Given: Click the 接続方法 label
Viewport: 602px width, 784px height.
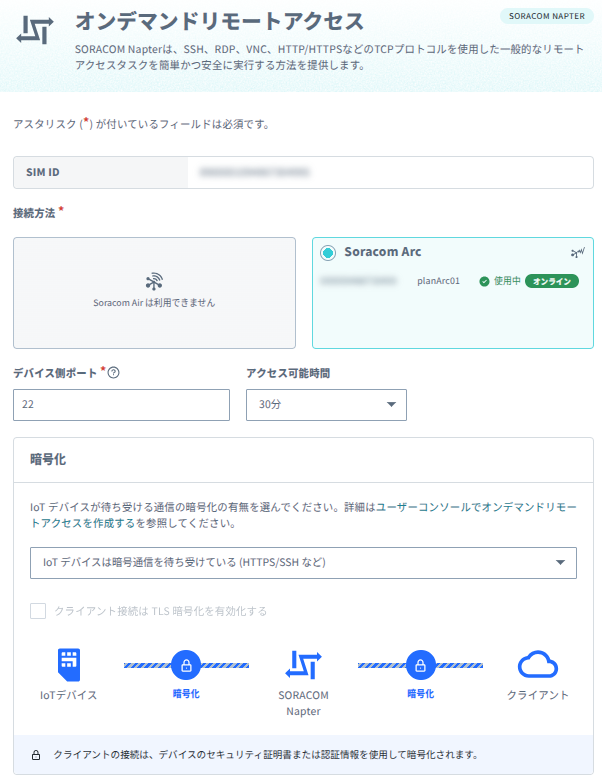Looking at the screenshot, I should click(x=34, y=214).
